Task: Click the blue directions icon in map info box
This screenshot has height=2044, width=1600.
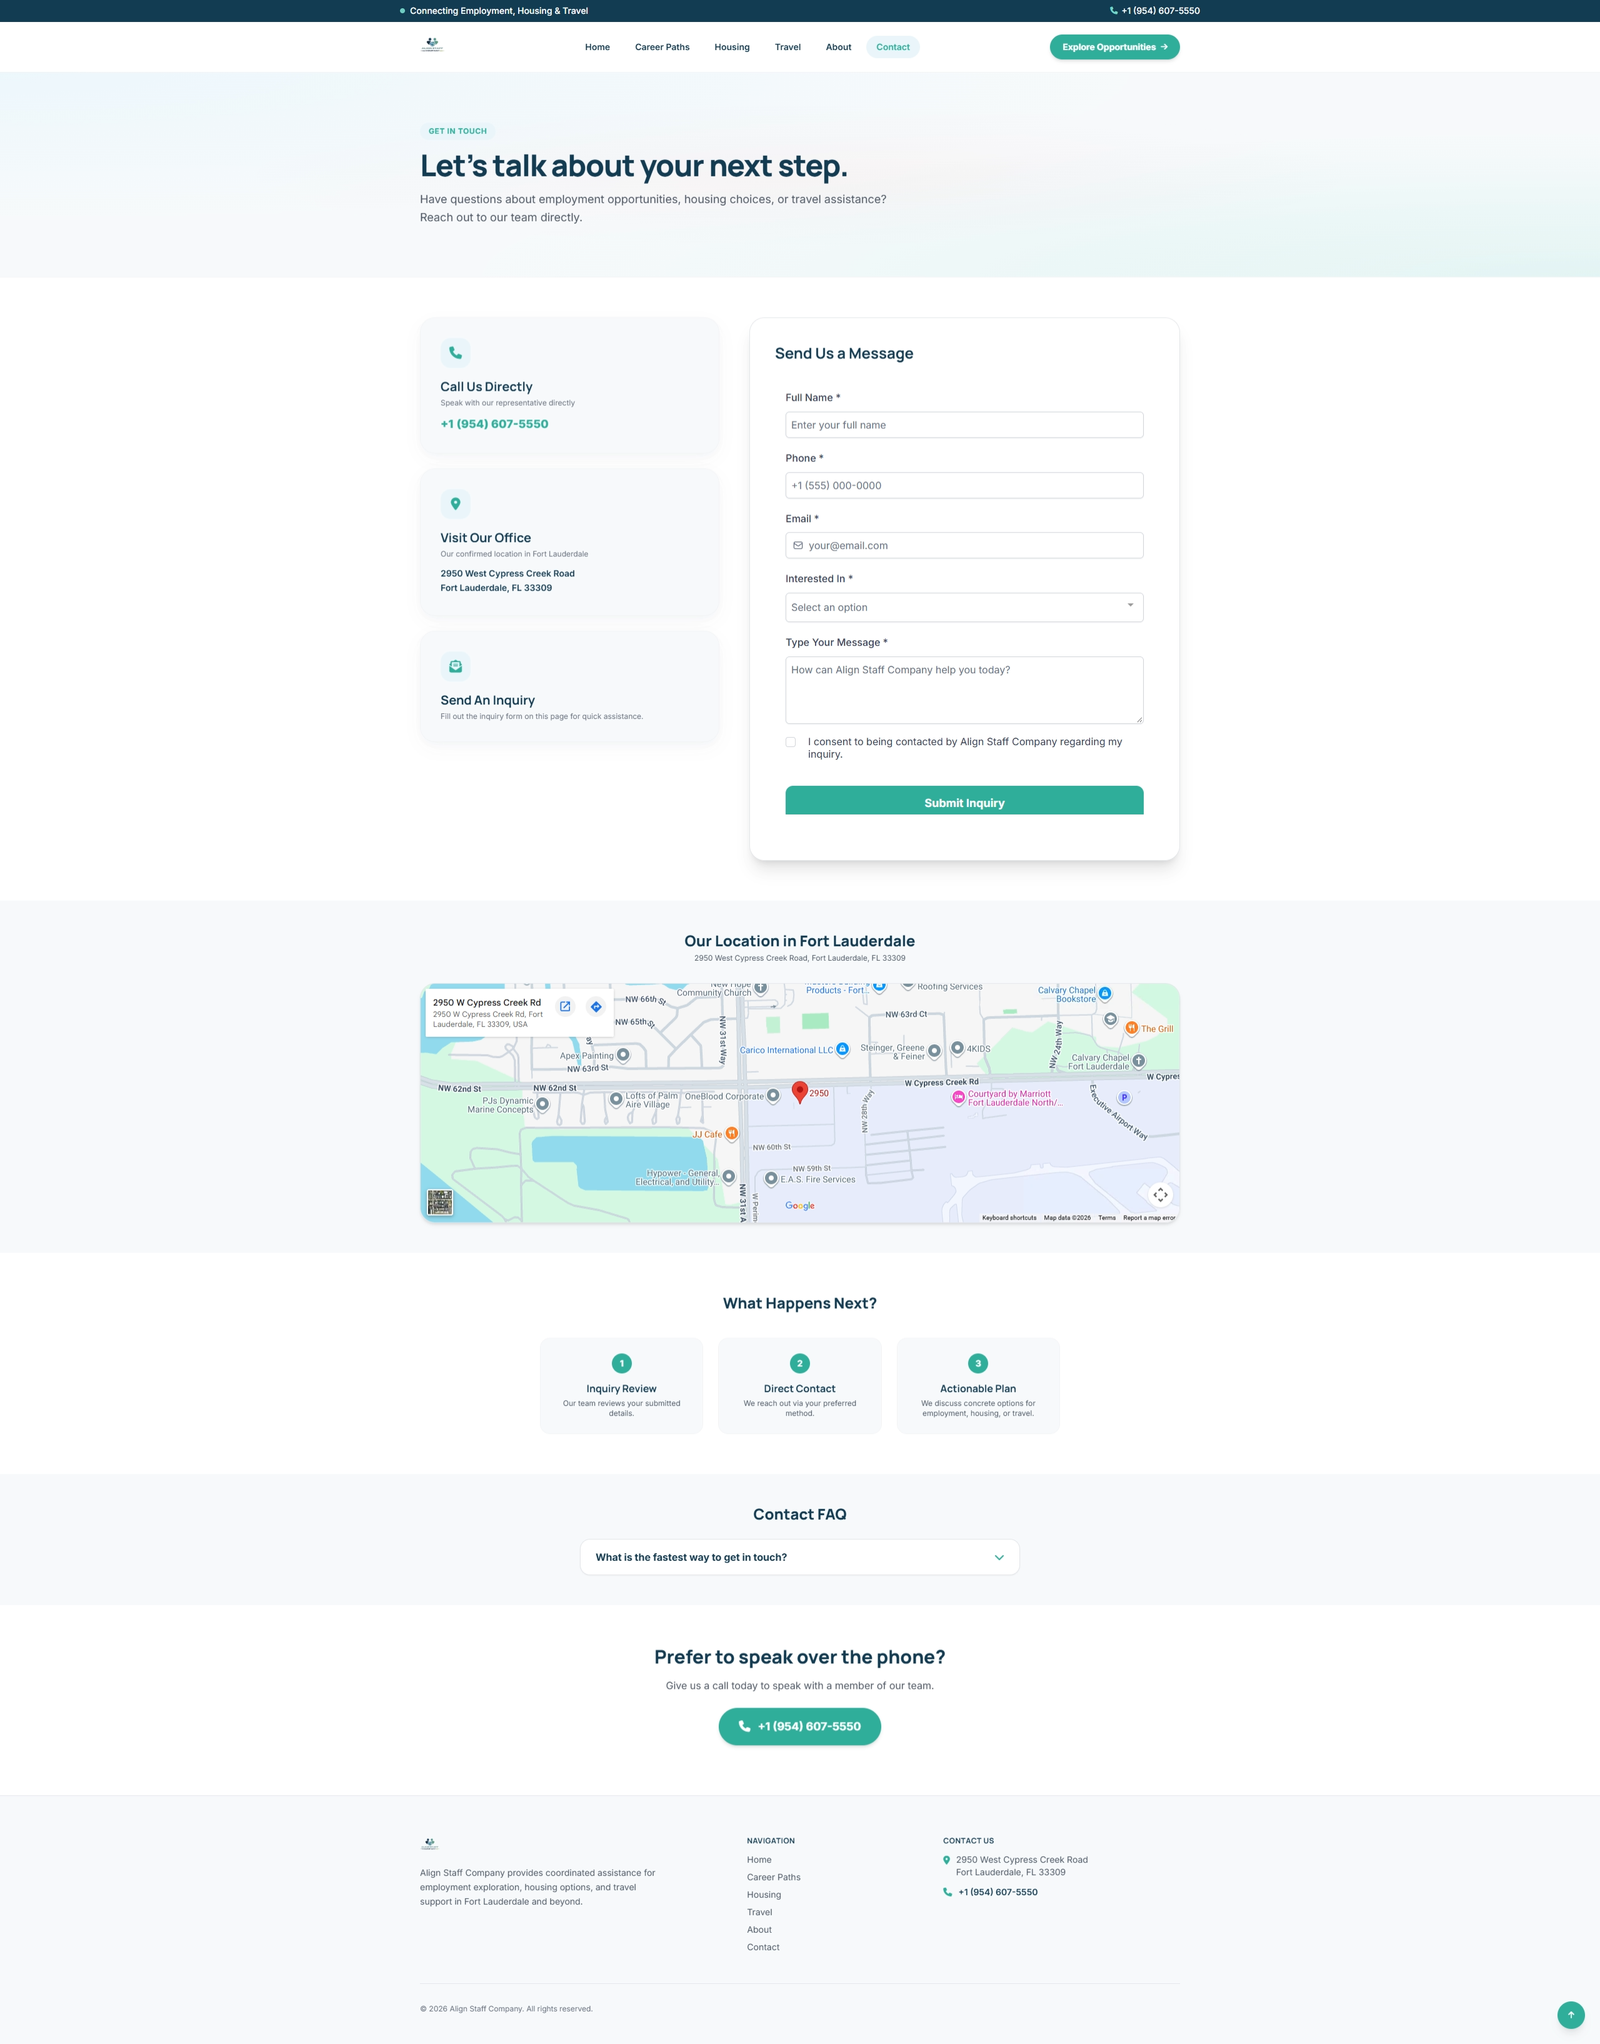Action: [x=596, y=1007]
